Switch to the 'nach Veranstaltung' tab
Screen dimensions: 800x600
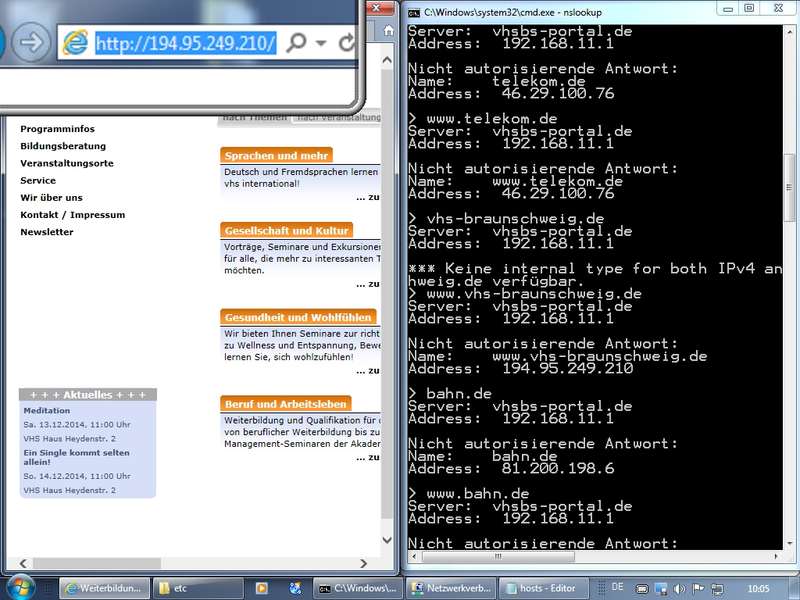click(337, 117)
